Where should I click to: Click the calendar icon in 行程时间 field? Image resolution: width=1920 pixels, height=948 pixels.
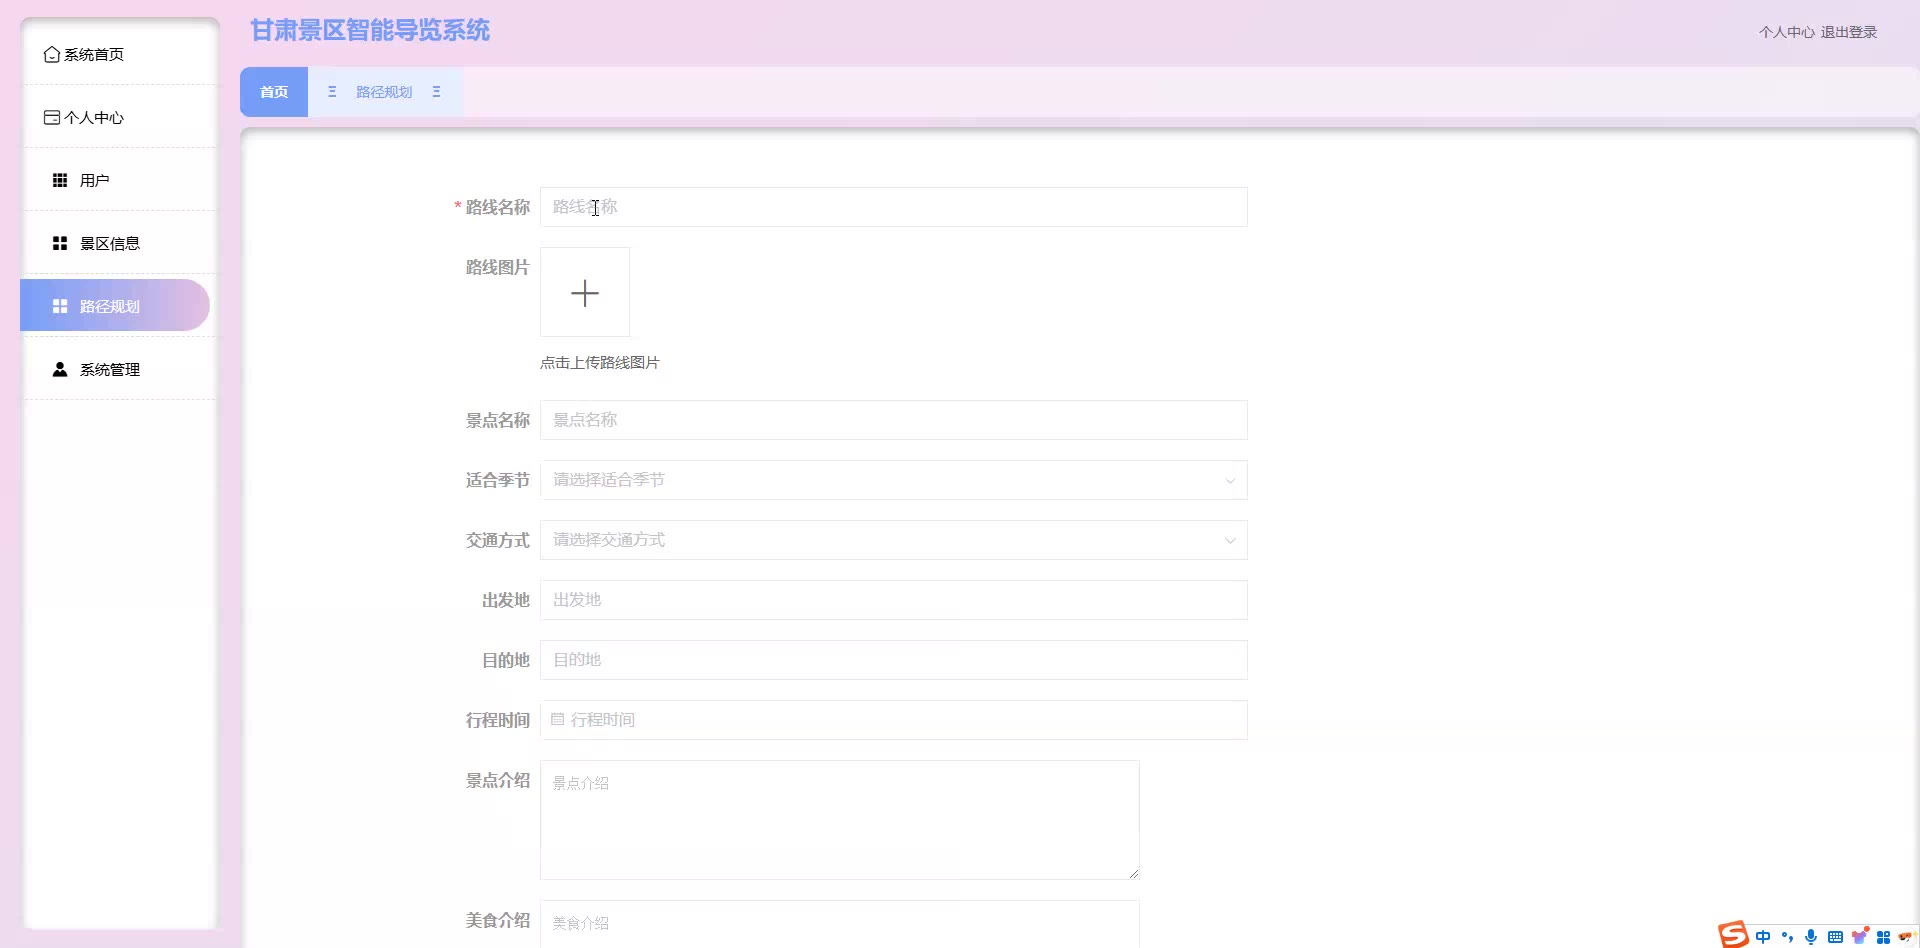click(557, 719)
